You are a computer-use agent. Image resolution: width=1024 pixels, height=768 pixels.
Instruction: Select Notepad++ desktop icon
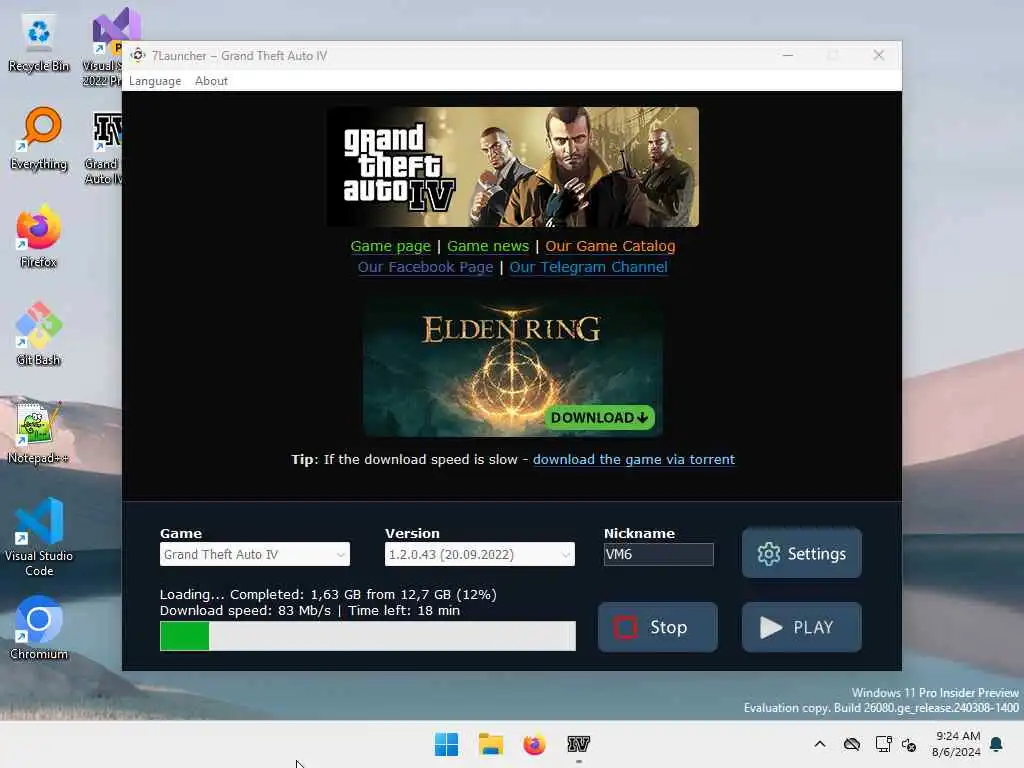click(39, 432)
